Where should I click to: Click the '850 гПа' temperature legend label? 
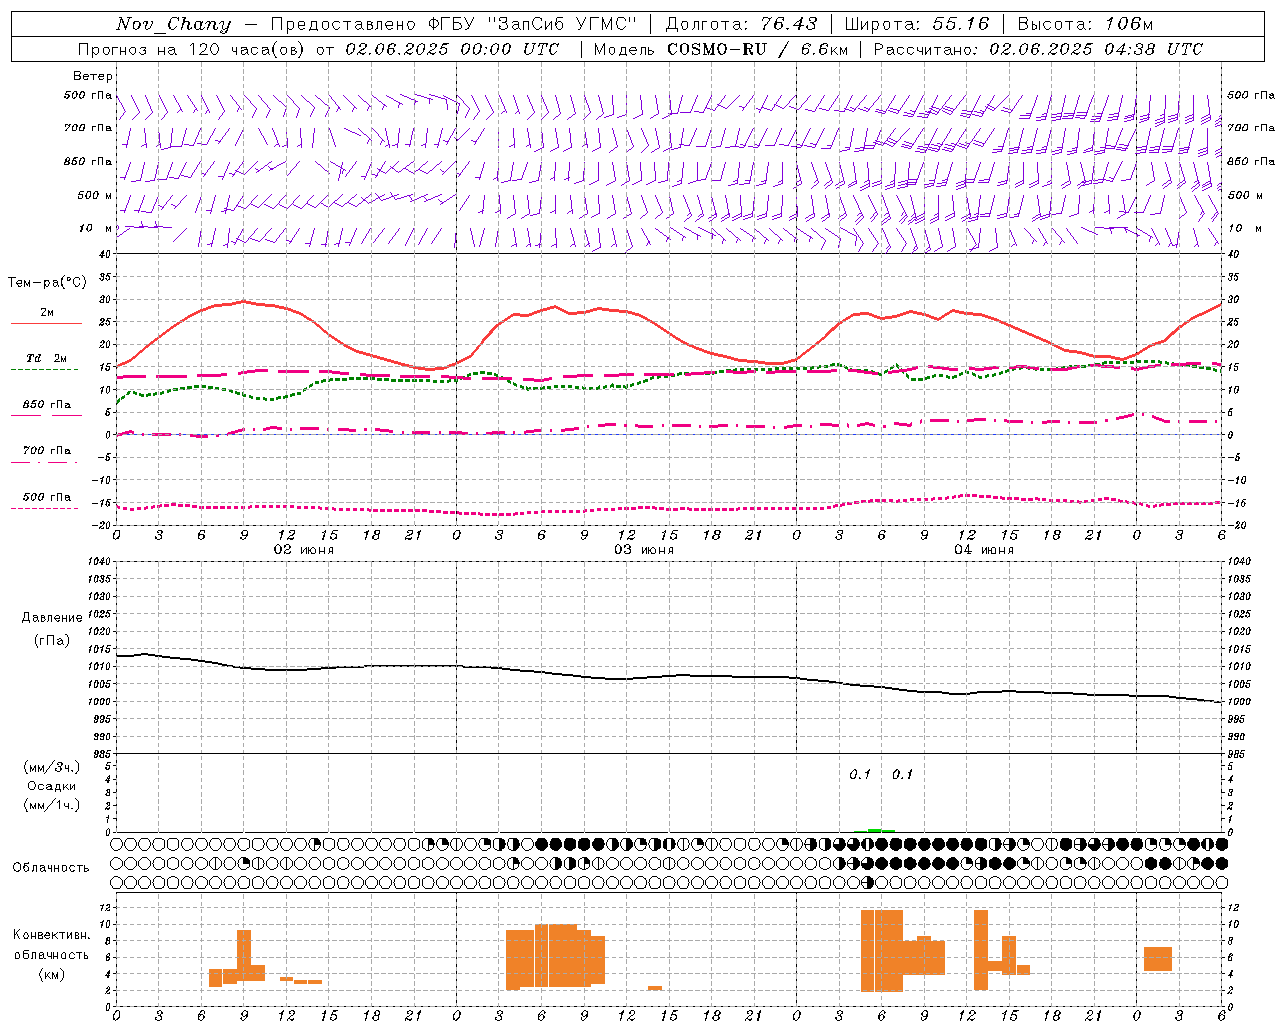pyautogui.click(x=47, y=405)
